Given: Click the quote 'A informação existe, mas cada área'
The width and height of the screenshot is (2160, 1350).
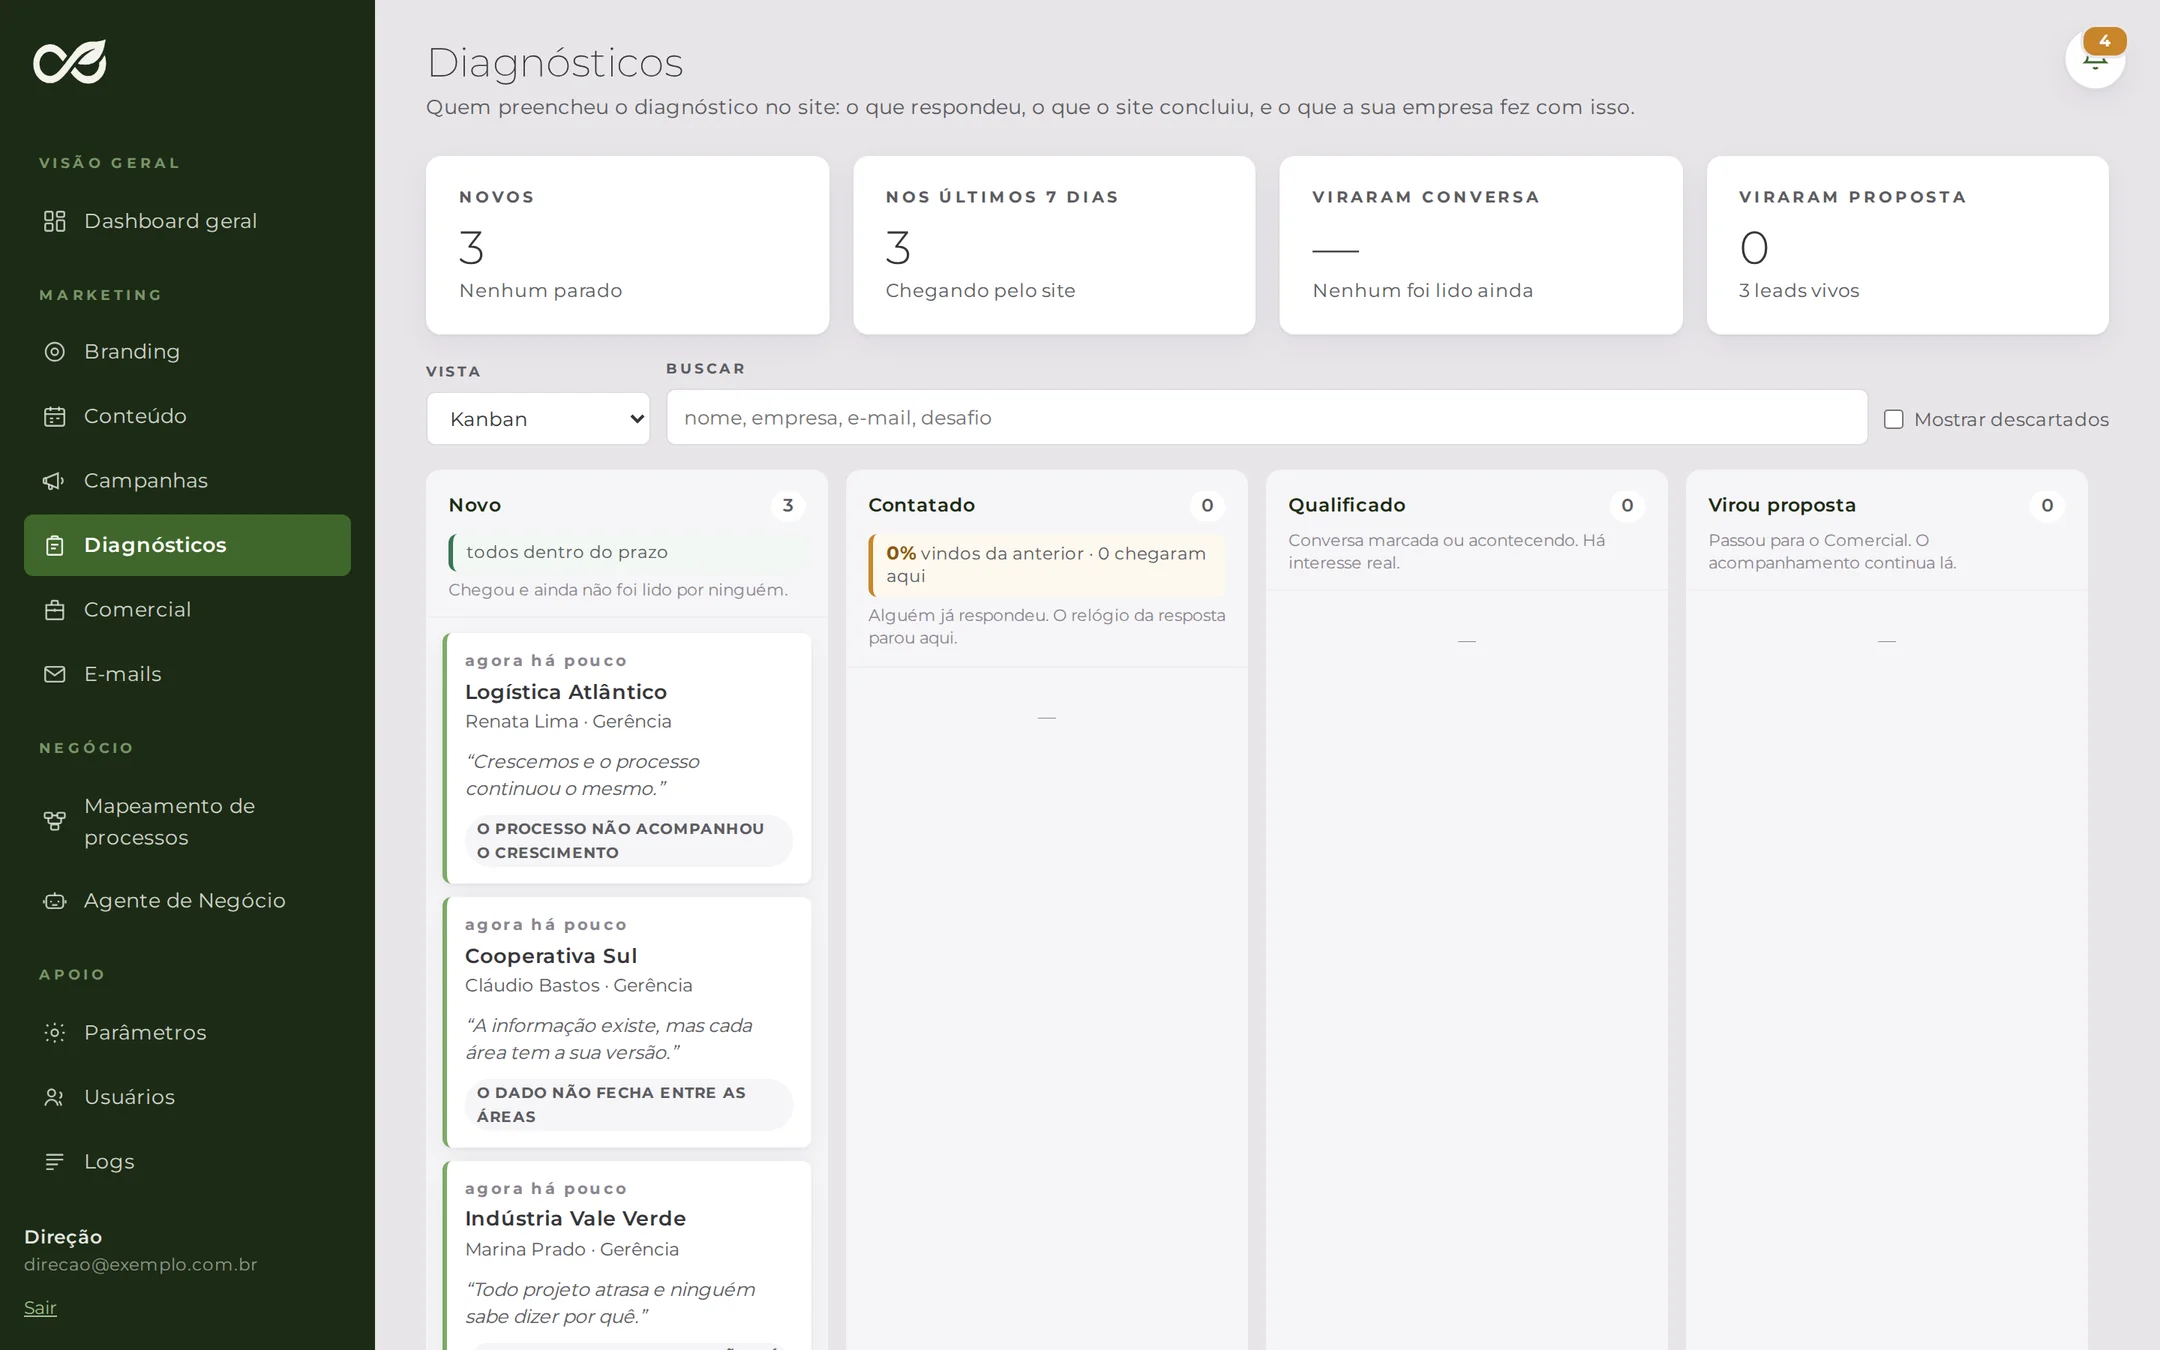Looking at the screenshot, I should click(609, 1039).
